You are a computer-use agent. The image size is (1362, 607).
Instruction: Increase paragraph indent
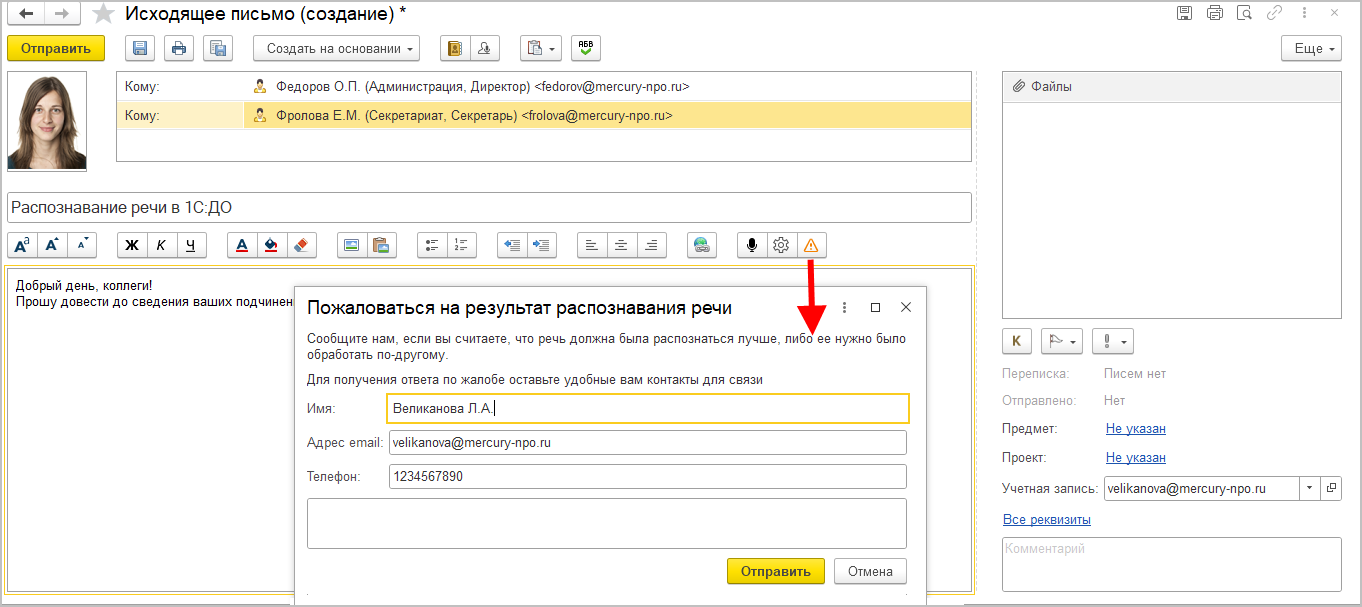tap(542, 245)
